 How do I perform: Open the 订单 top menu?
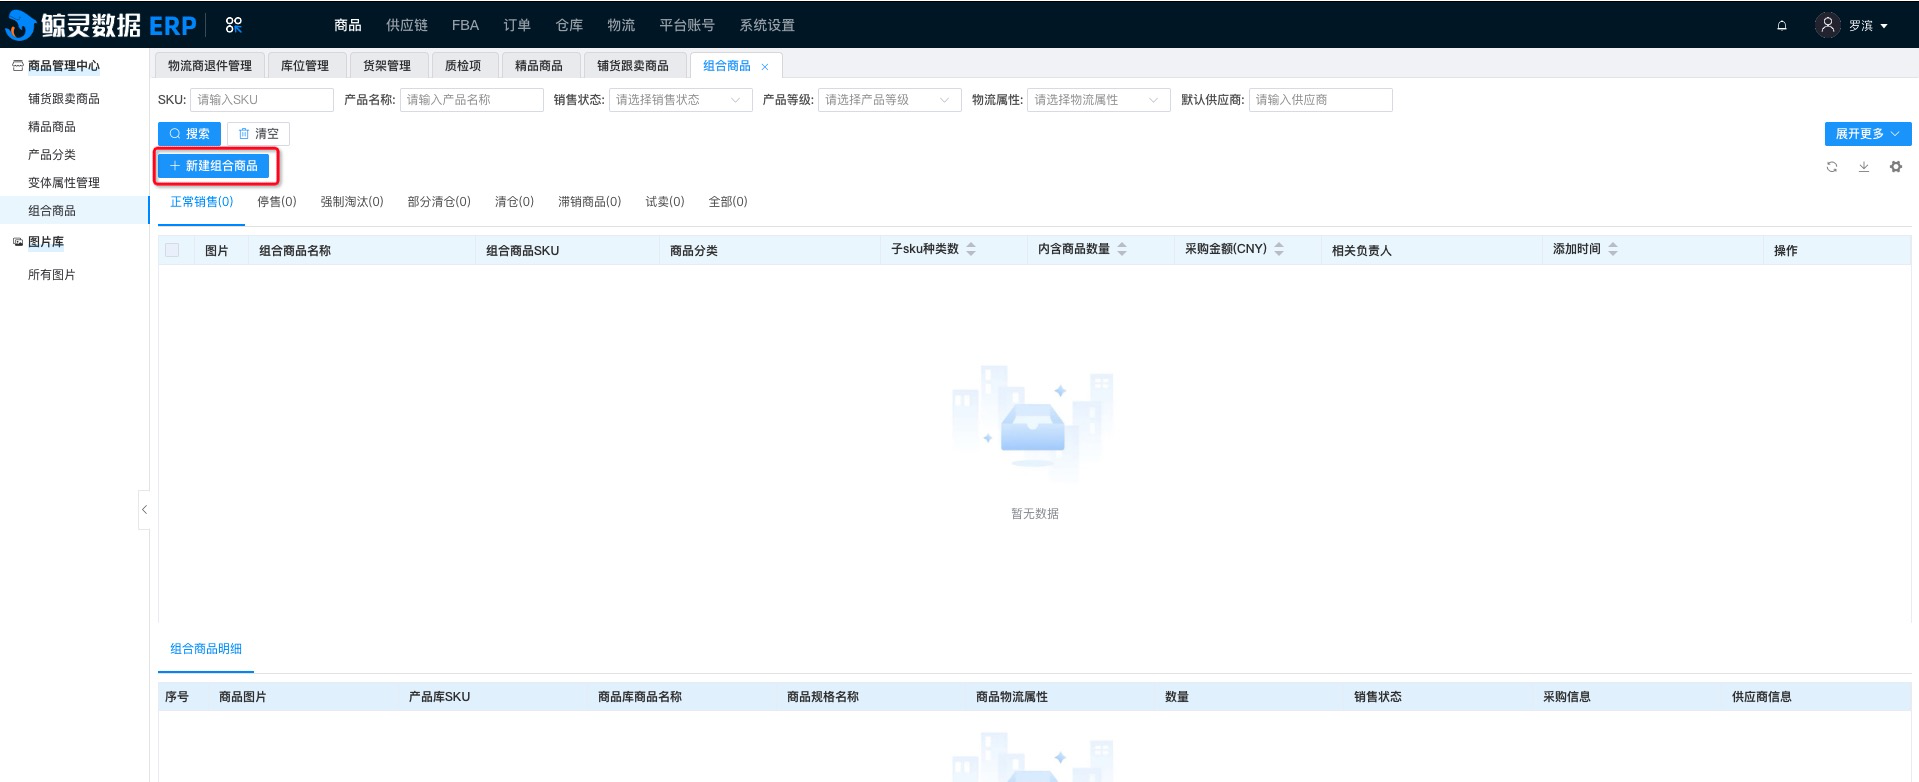point(517,25)
